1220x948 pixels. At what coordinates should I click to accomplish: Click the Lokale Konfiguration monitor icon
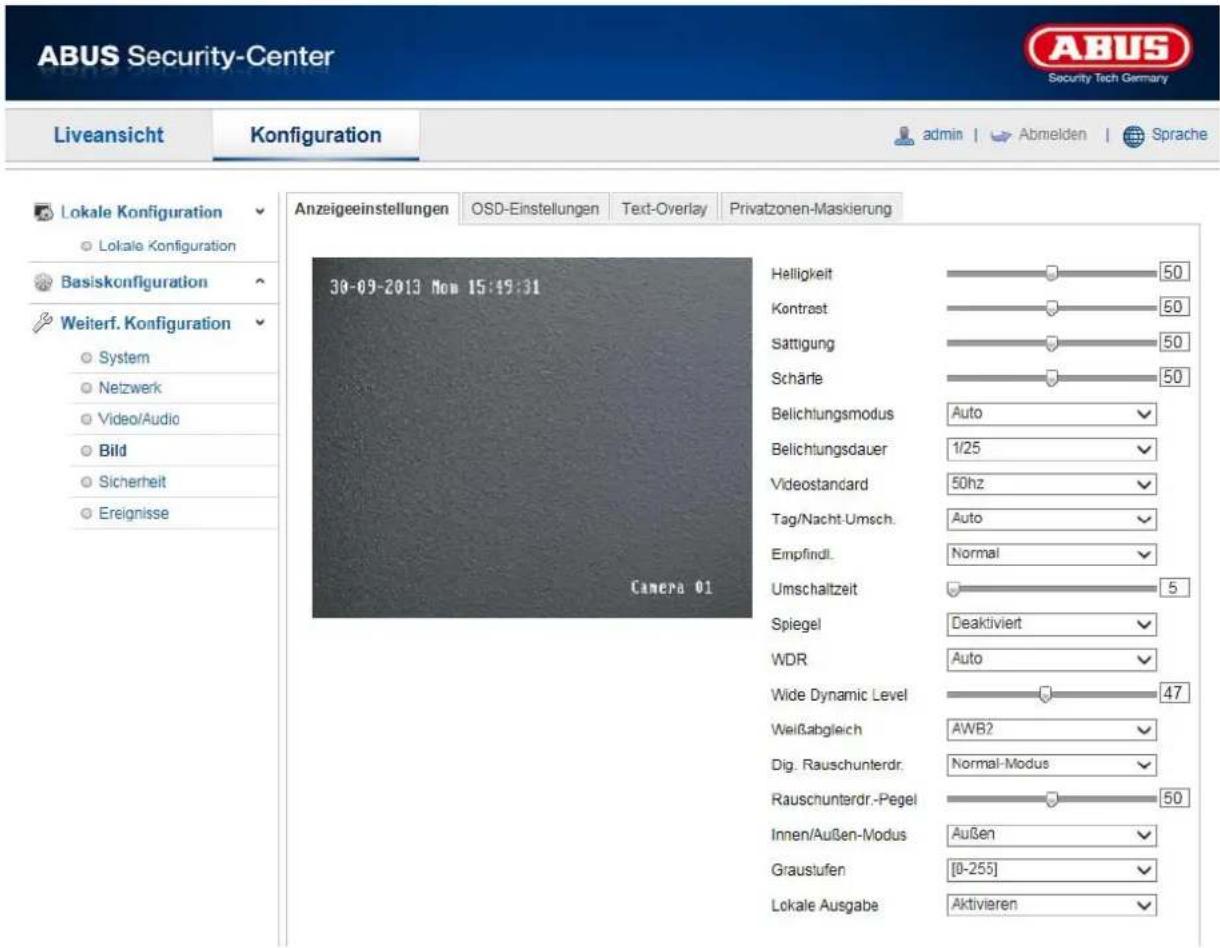click(x=44, y=212)
